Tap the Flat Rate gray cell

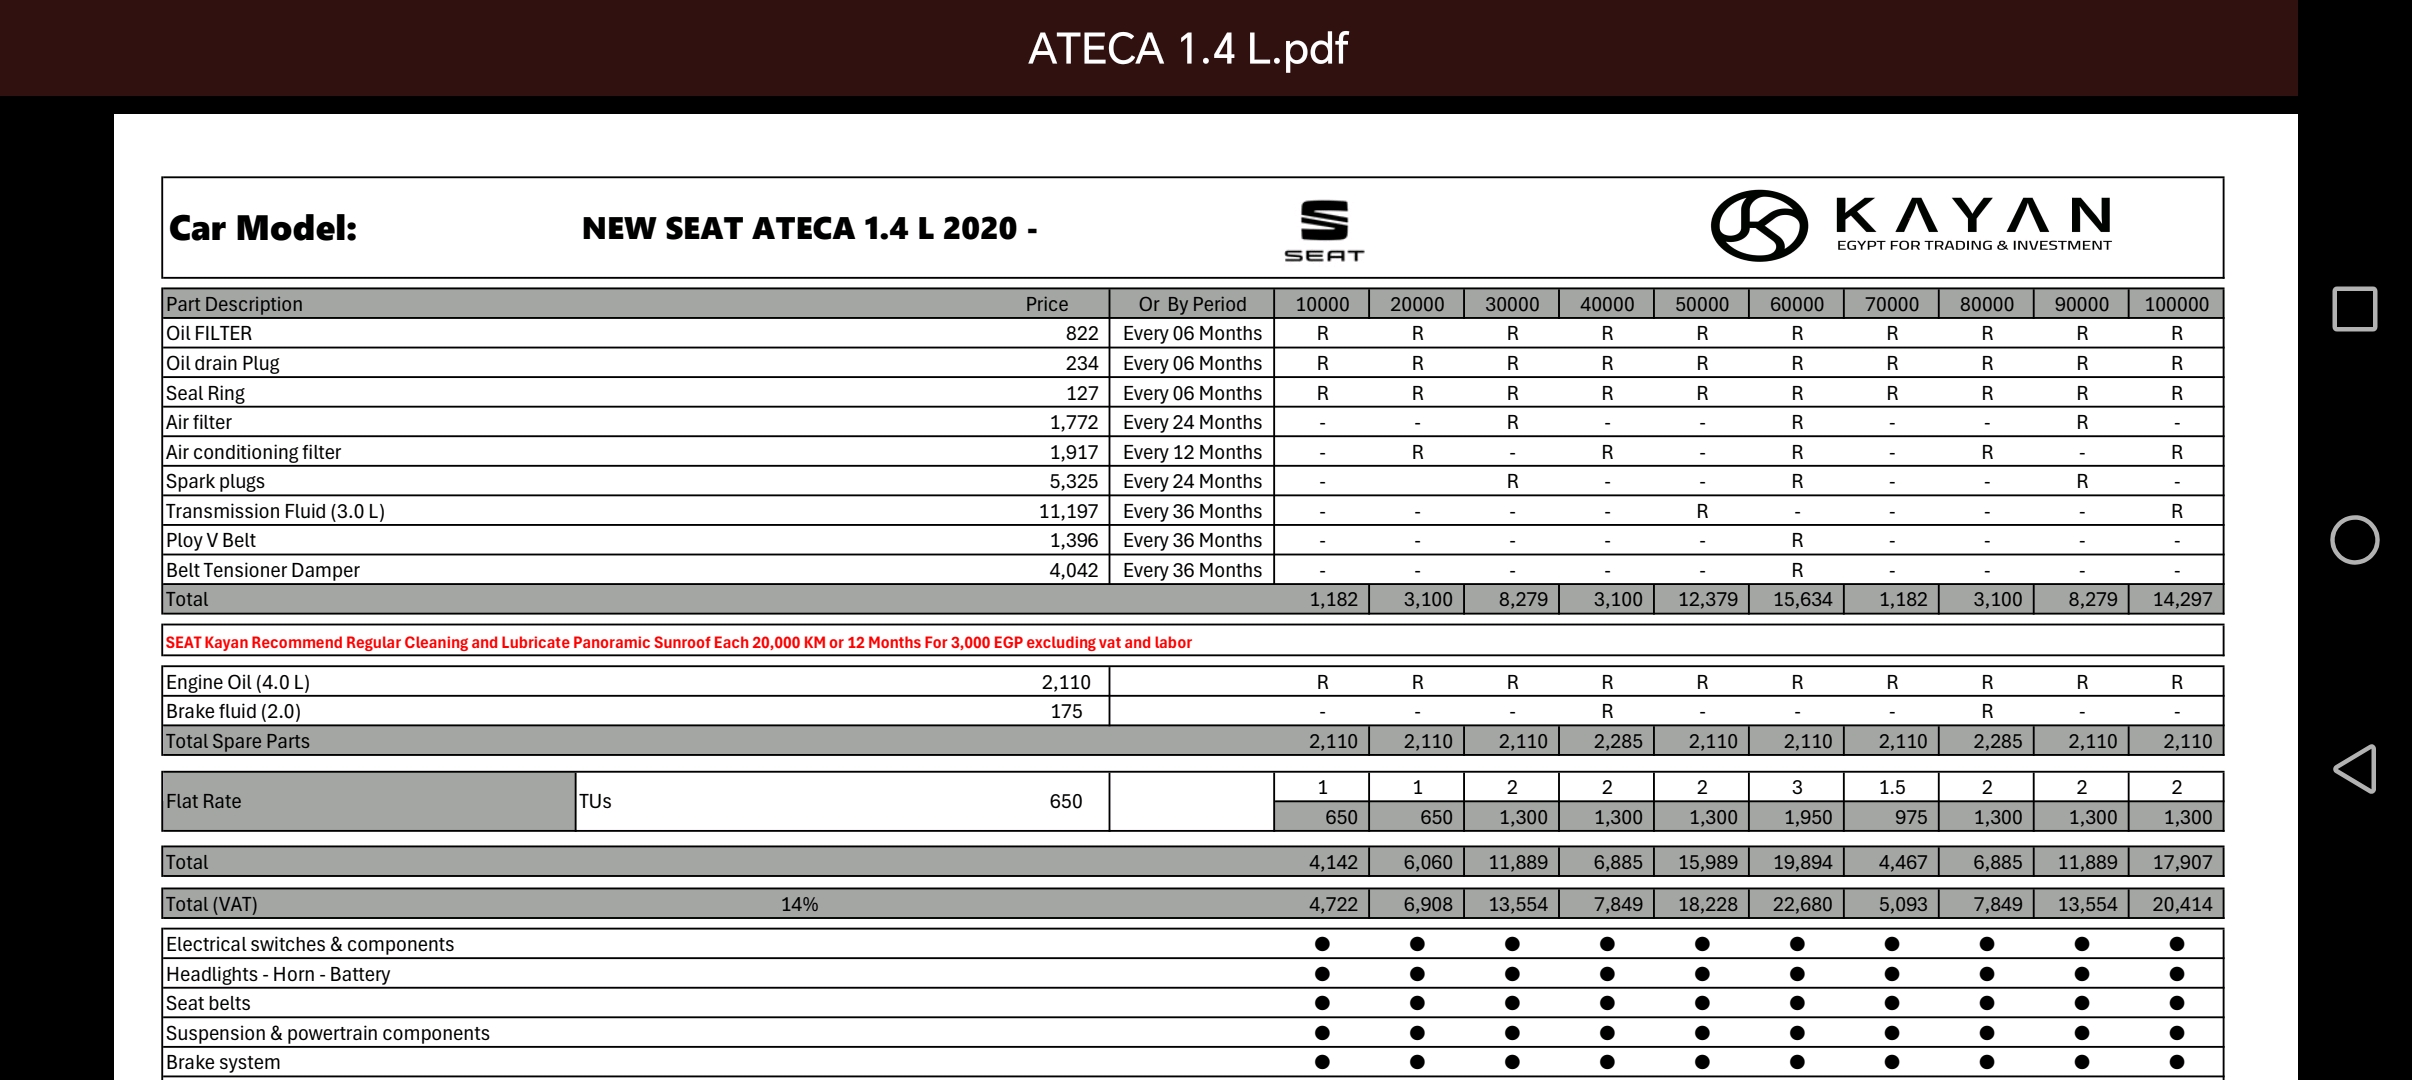coord(368,801)
